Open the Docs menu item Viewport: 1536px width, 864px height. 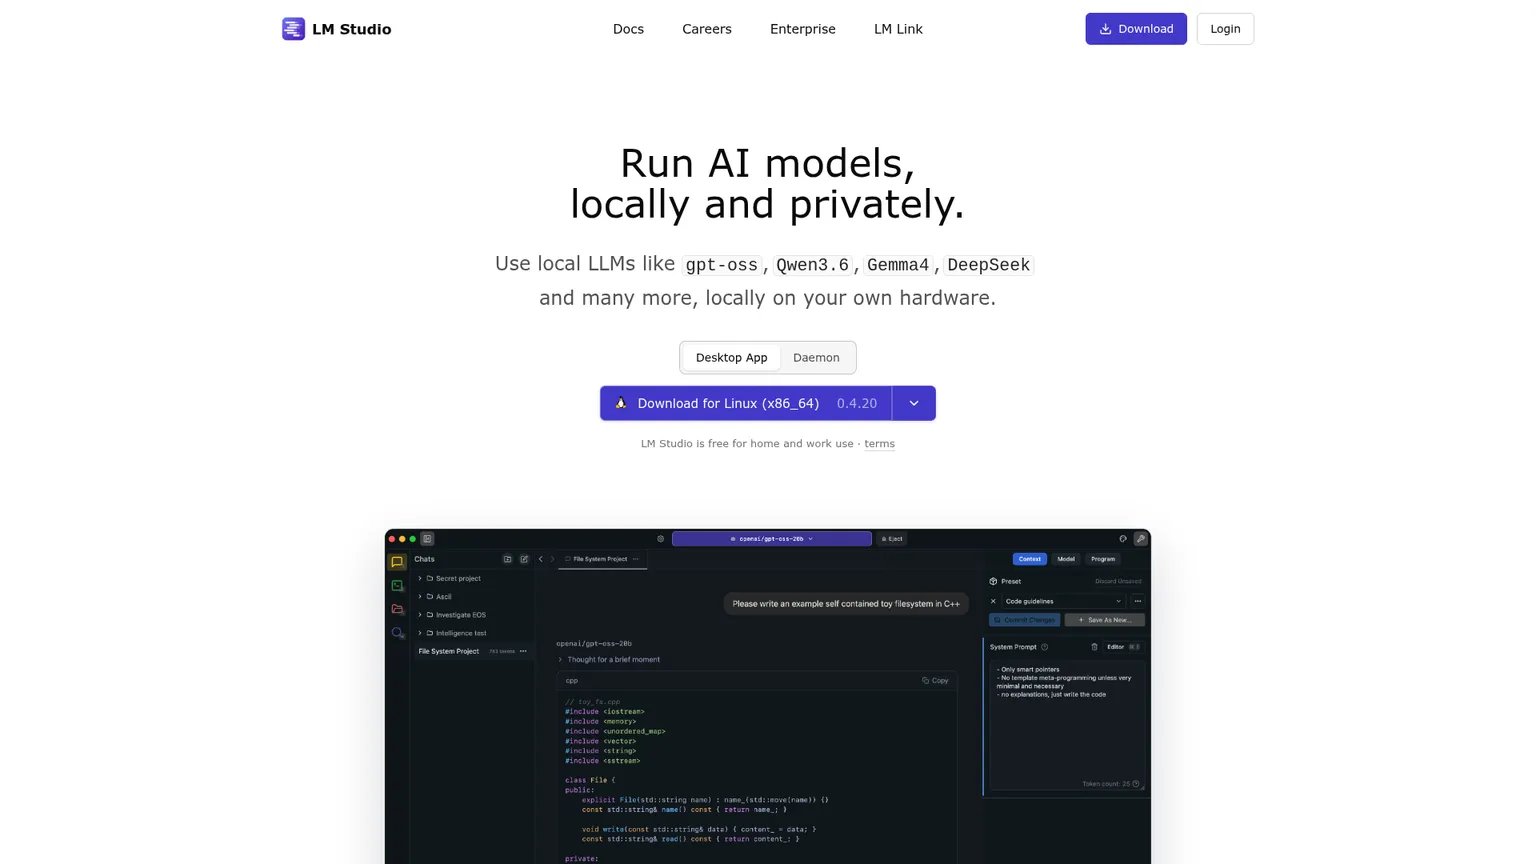click(x=628, y=29)
